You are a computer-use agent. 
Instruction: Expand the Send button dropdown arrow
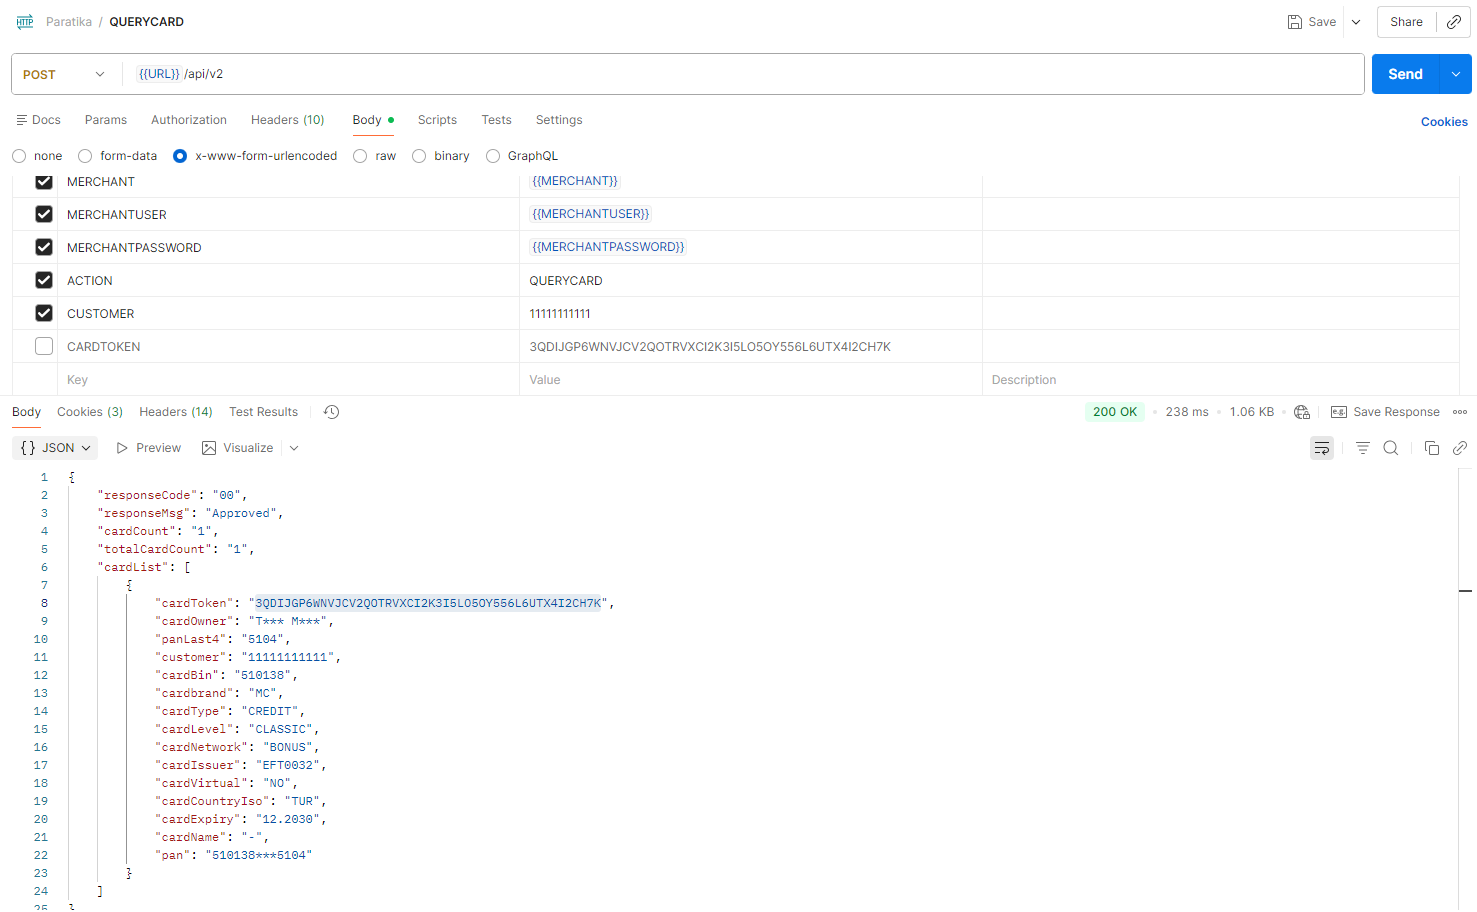pyautogui.click(x=1455, y=74)
